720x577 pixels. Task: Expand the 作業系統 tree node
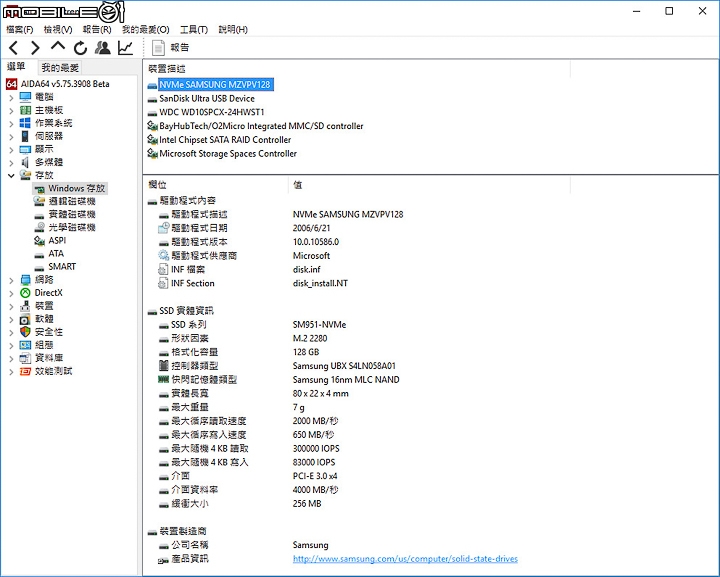11,123
